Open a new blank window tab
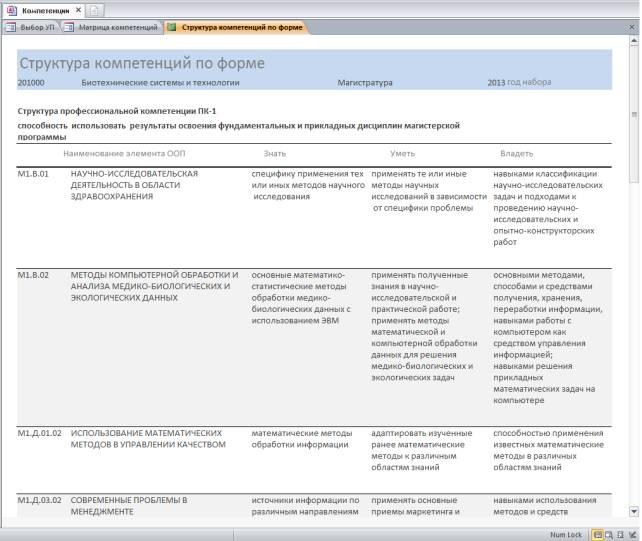The width and height of the screenshot is (642, 541). click(x=95, y=8)
